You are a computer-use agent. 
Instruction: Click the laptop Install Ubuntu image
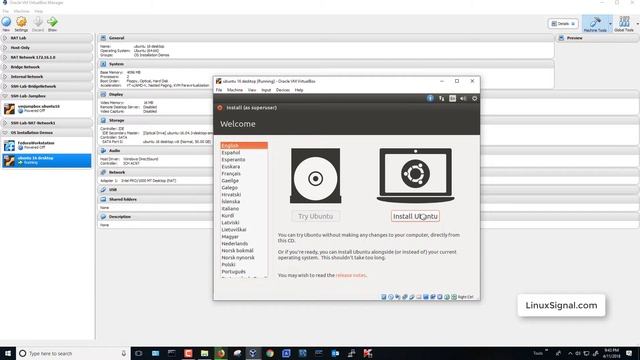tap(416, 176)
